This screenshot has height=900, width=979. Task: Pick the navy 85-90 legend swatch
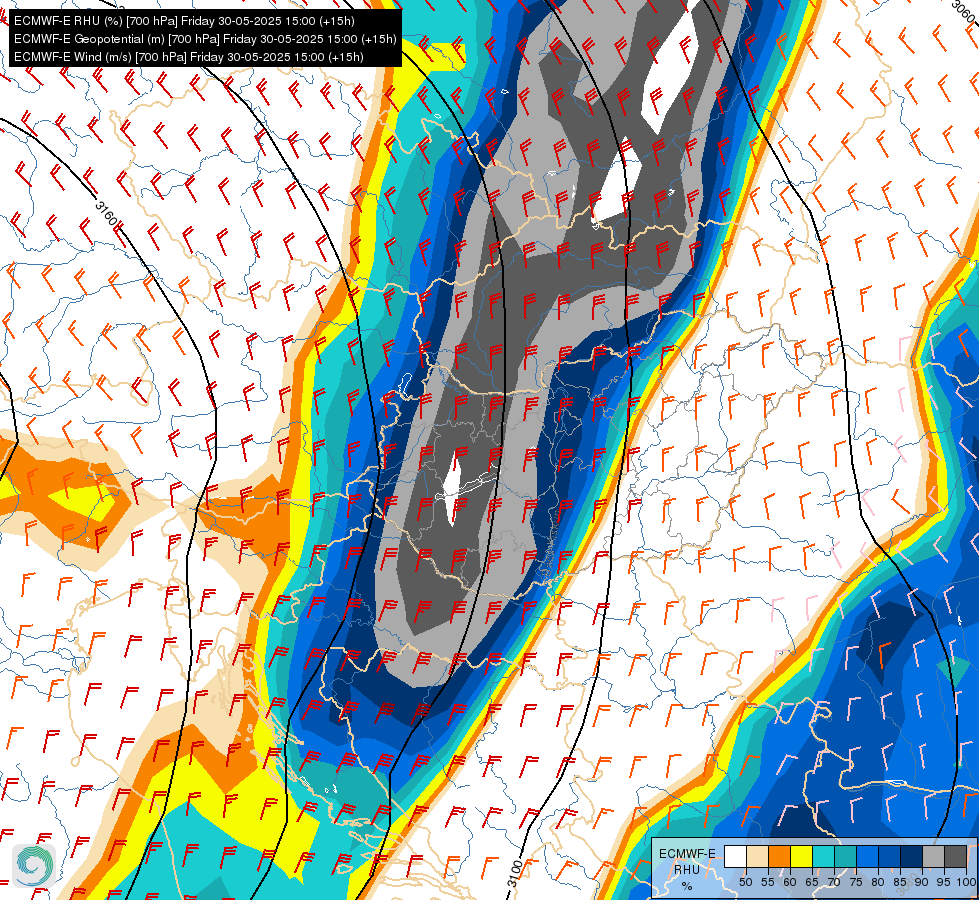tap(910, 856)
